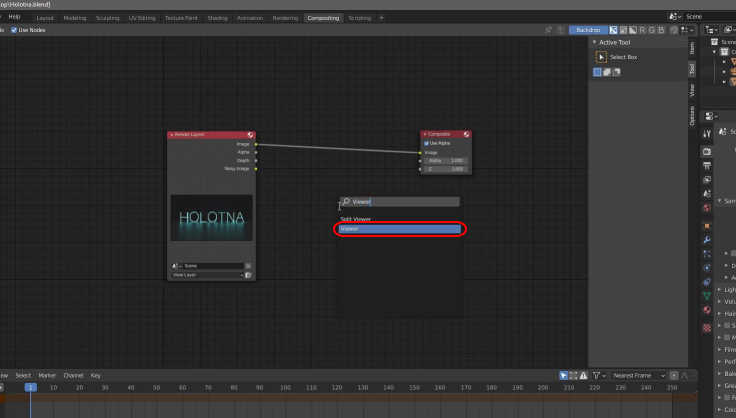Viewport: 736px width, 418px height.
Task: Open the Object properties tab
Action: click(x=707, y=226)
